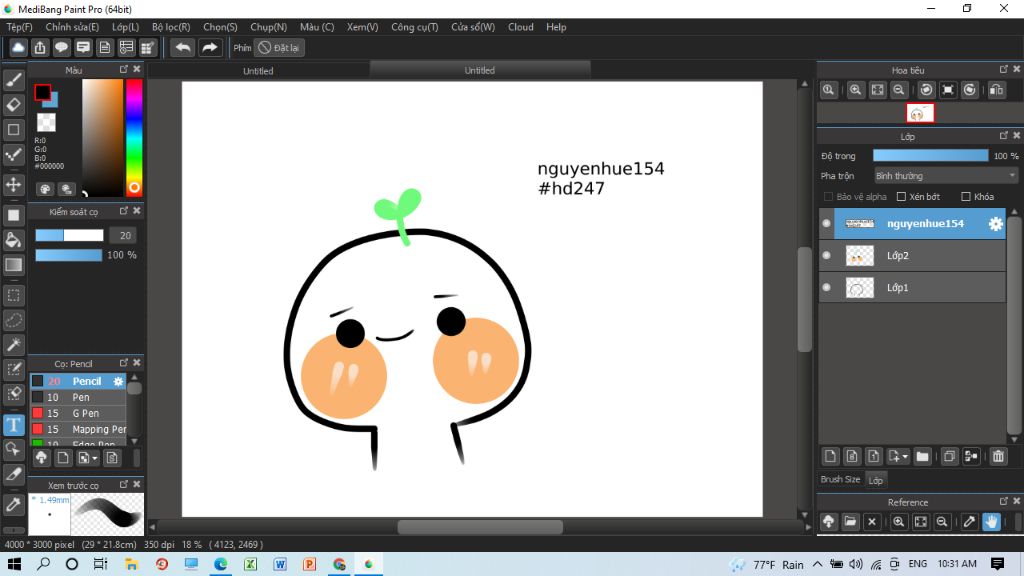This screenshot has width=1024, height=576.
Task: Open File Explorer from the taskbar
Action: (131, 564)
